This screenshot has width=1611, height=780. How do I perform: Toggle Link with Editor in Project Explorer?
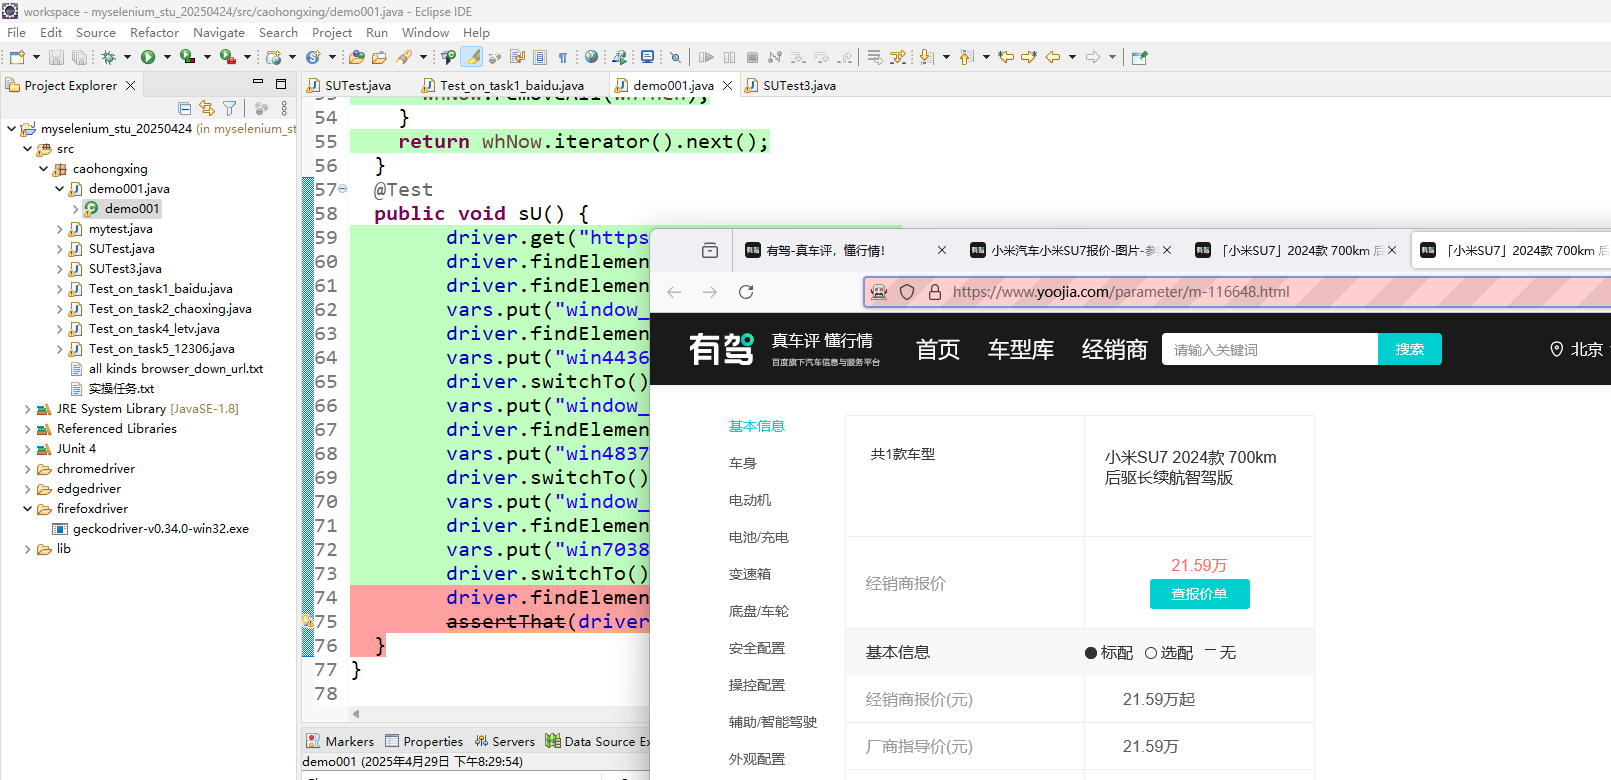click(207, 108)
